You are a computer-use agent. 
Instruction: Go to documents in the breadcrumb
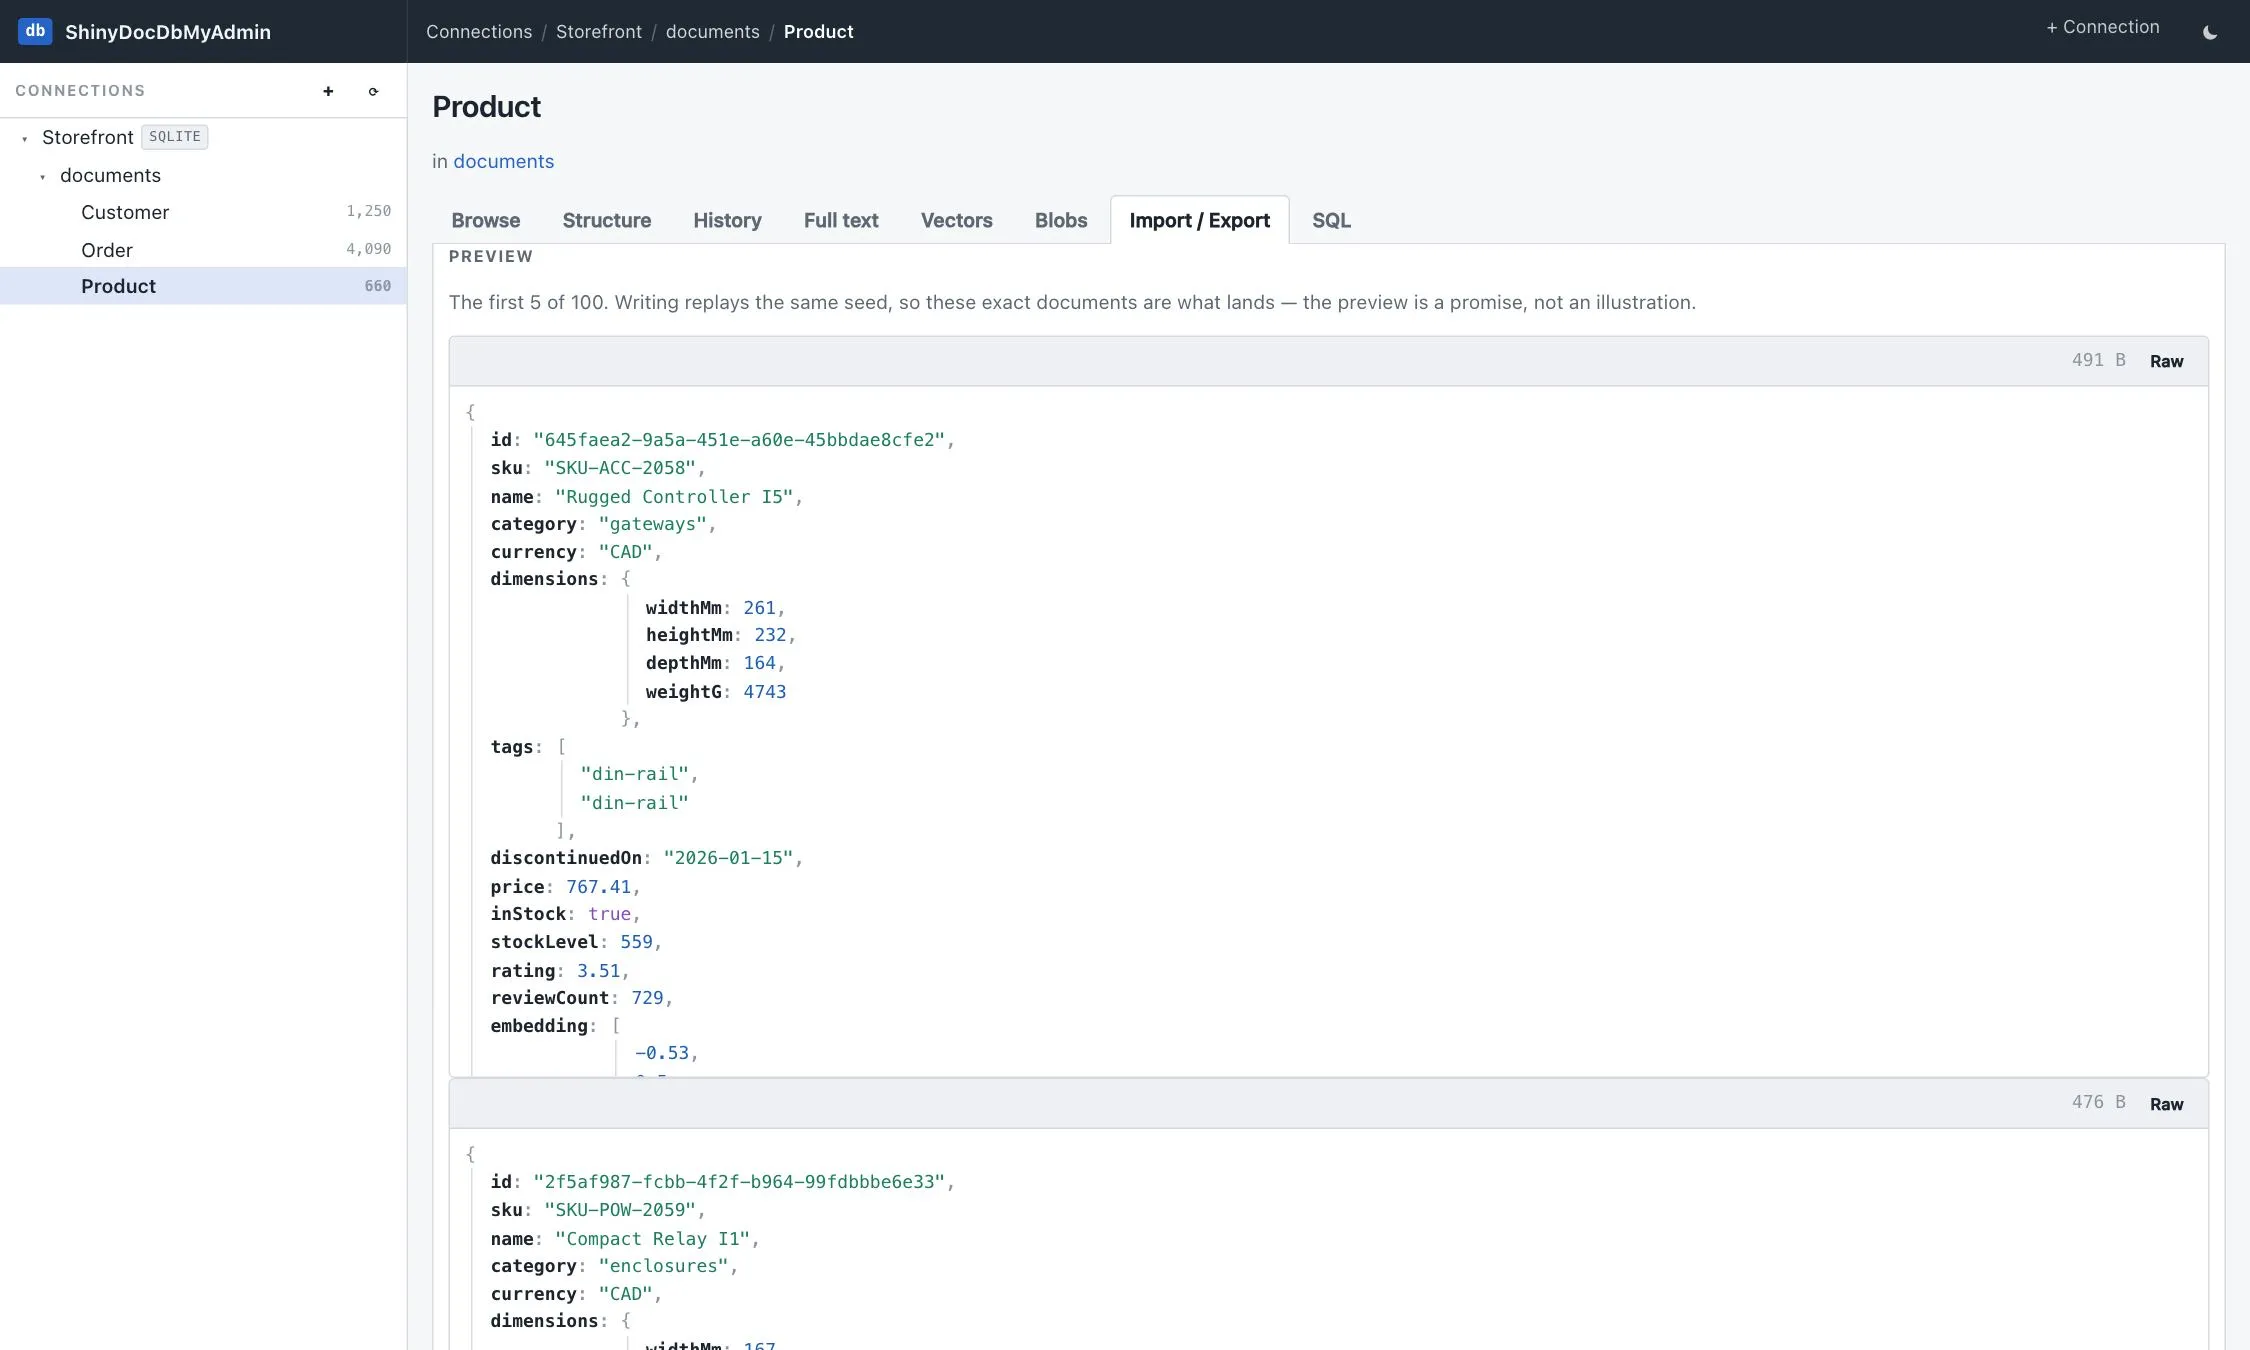pyautogui.click(x=713, y=32)
